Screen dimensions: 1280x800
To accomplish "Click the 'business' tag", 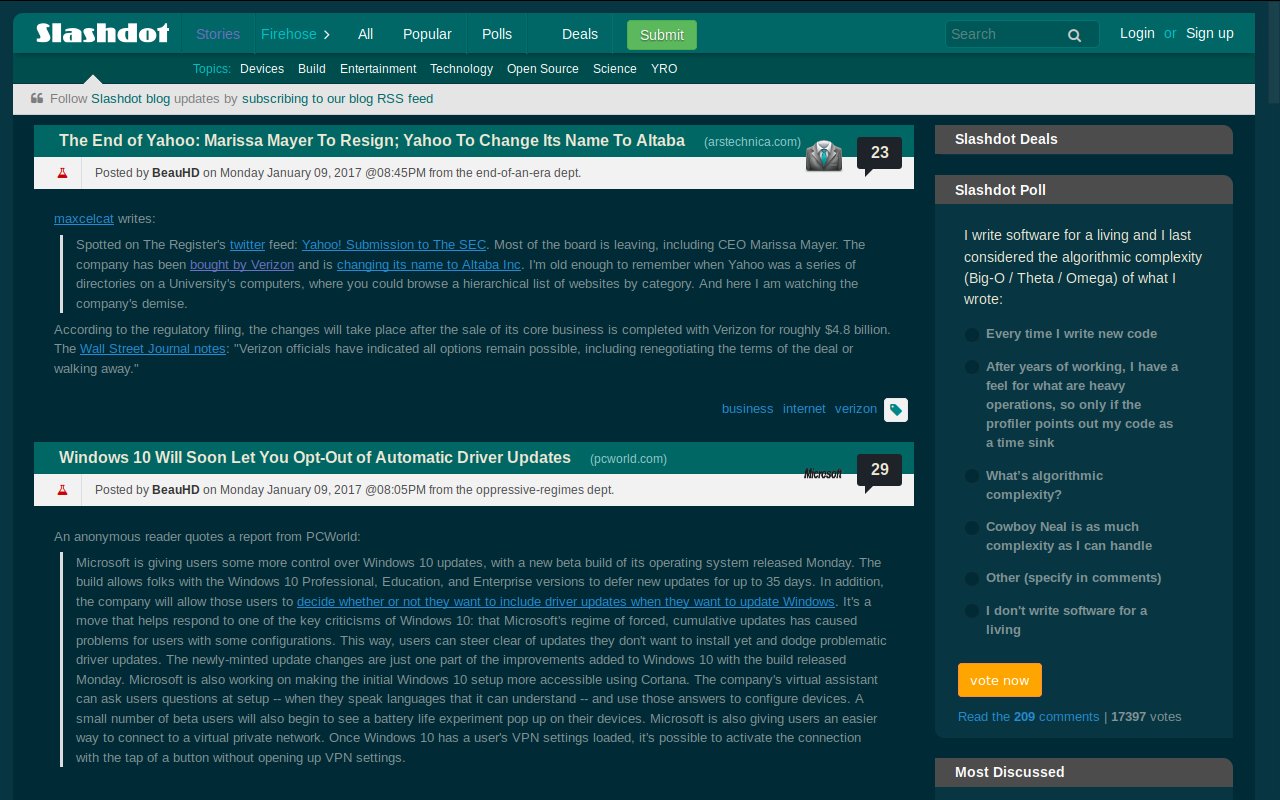I will pos(747,408).
